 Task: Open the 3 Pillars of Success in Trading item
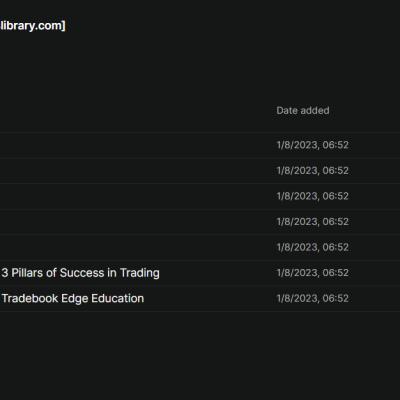coord(80,273)
